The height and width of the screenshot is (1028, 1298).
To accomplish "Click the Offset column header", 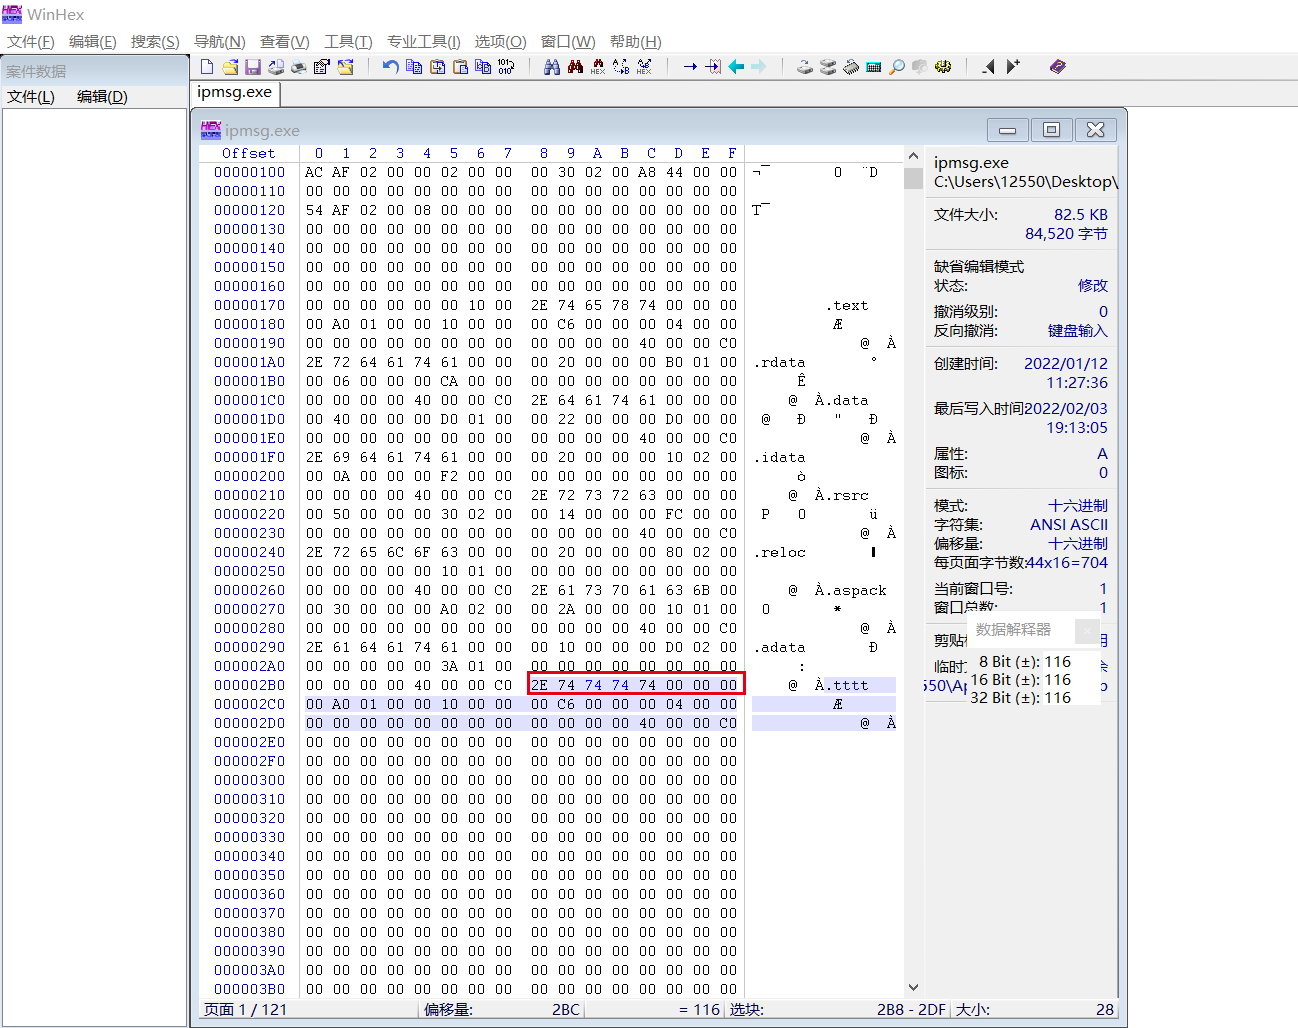I will click(249, 153).
